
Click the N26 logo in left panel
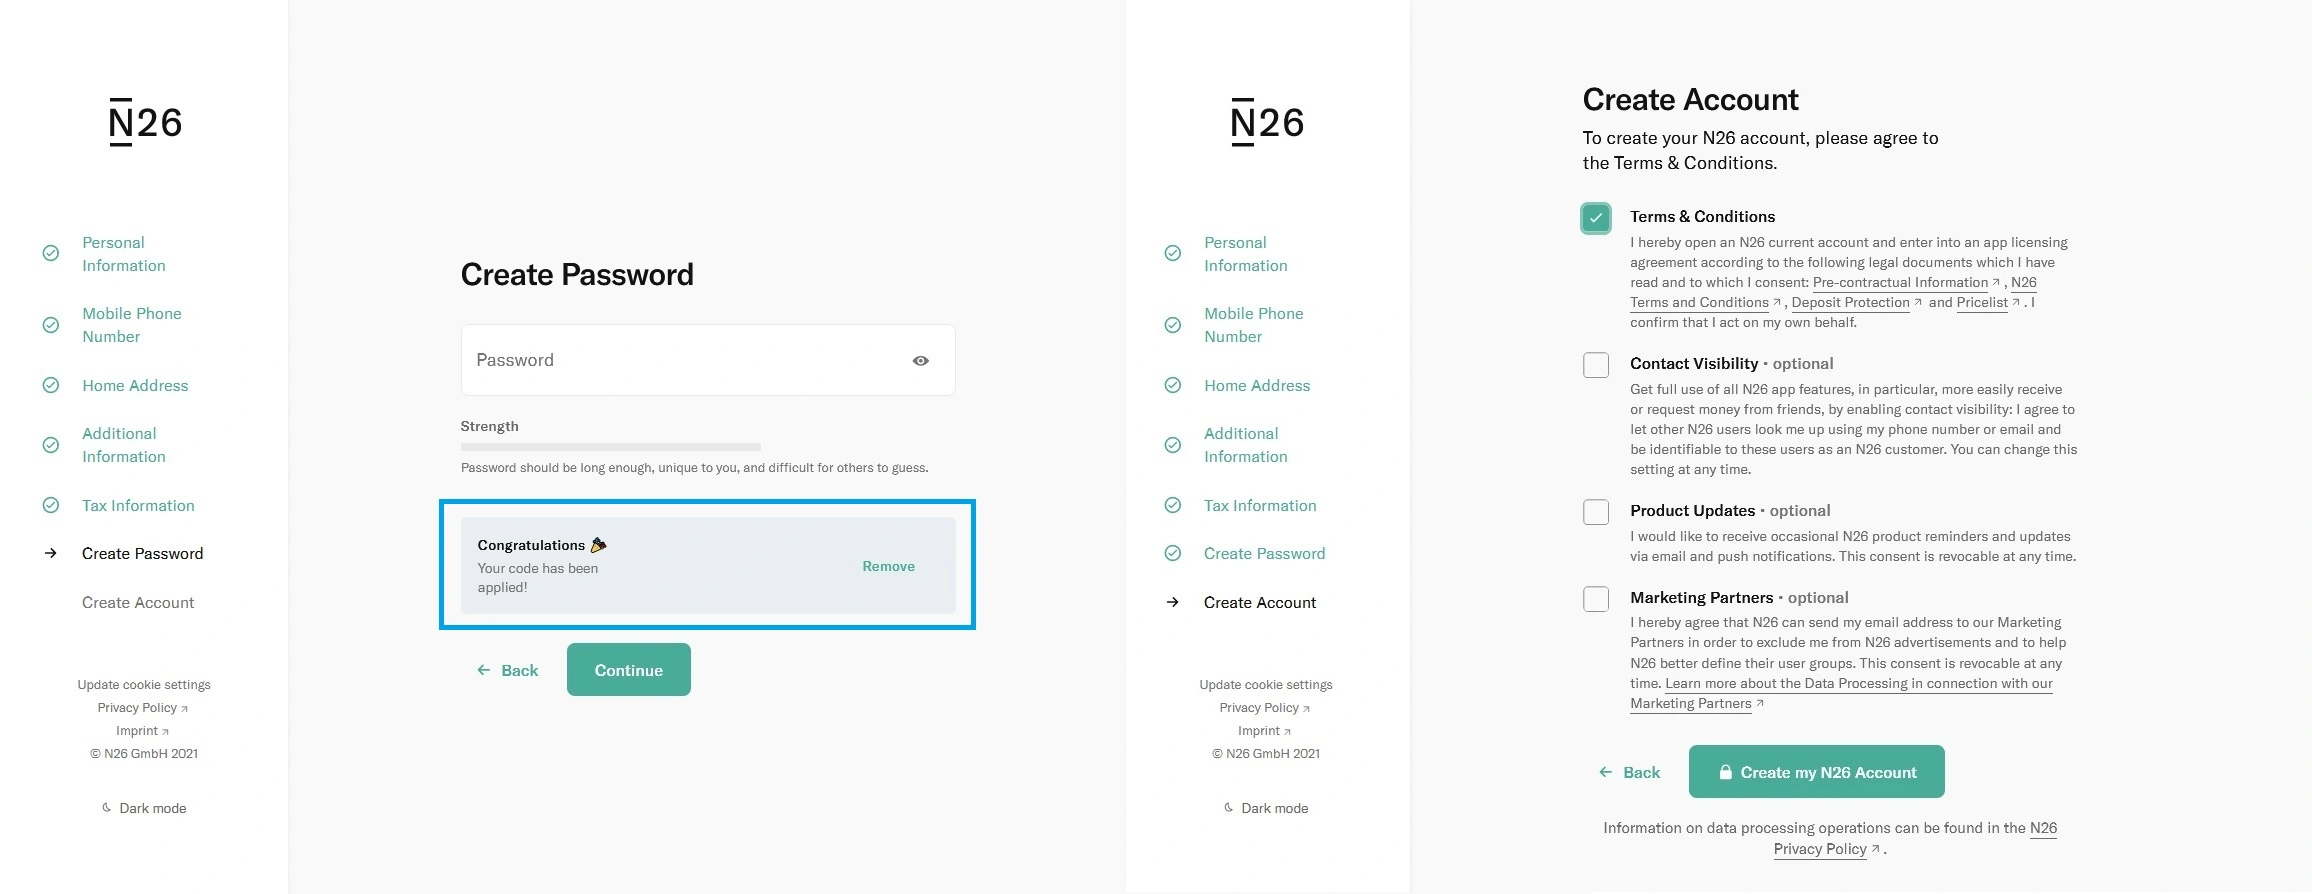point(145,123)
